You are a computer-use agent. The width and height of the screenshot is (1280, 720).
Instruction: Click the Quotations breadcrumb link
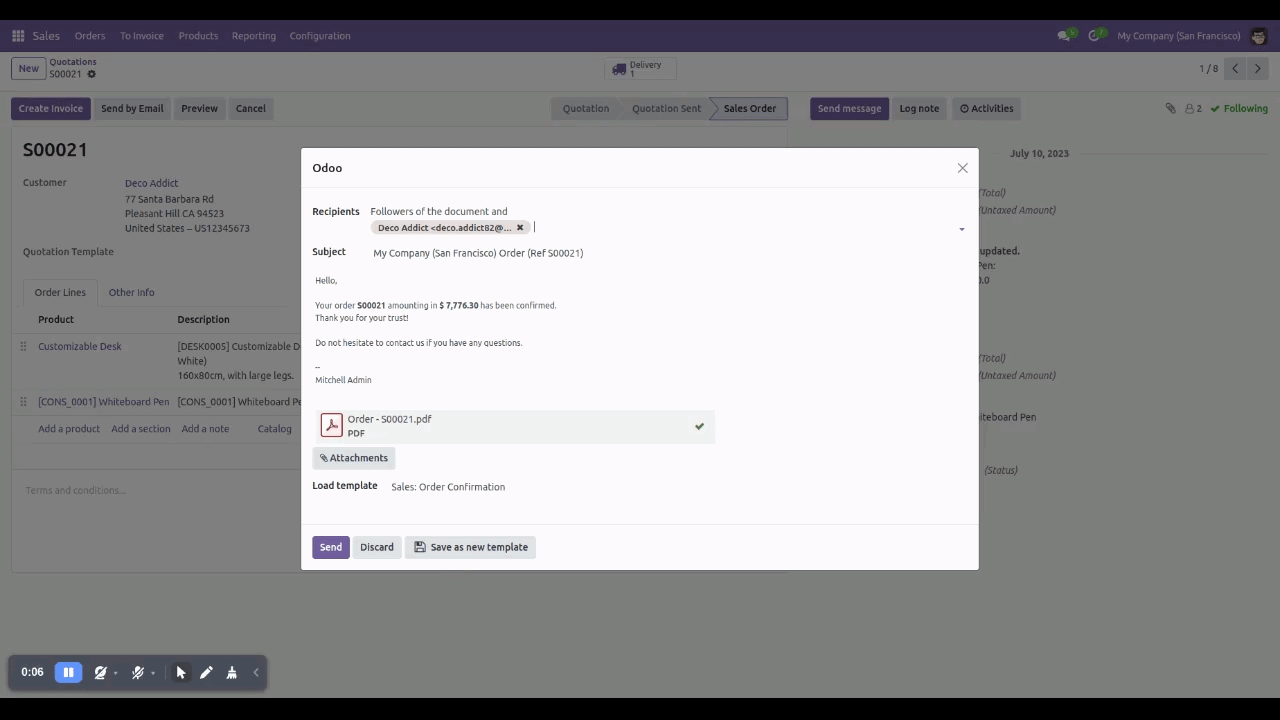click(73, 62)
